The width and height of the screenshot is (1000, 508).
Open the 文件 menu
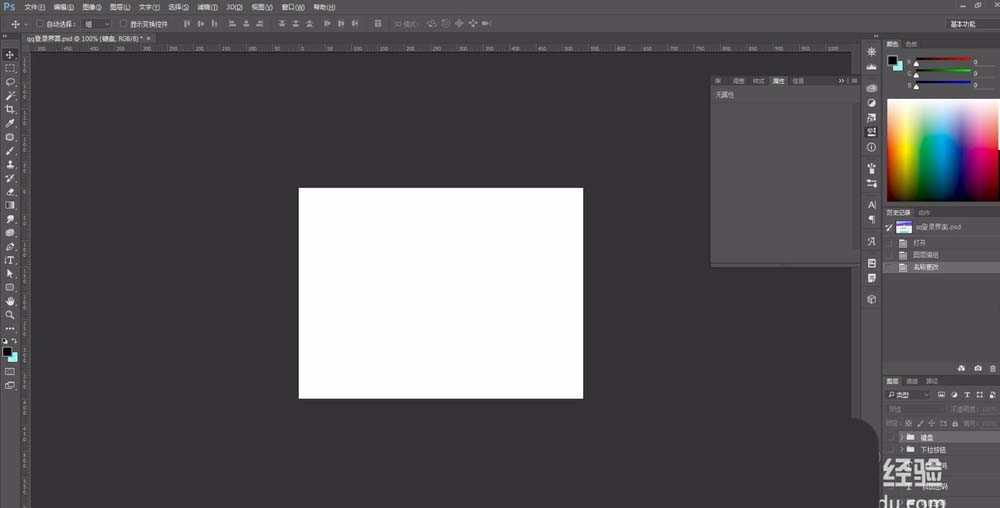pos(35,7)
